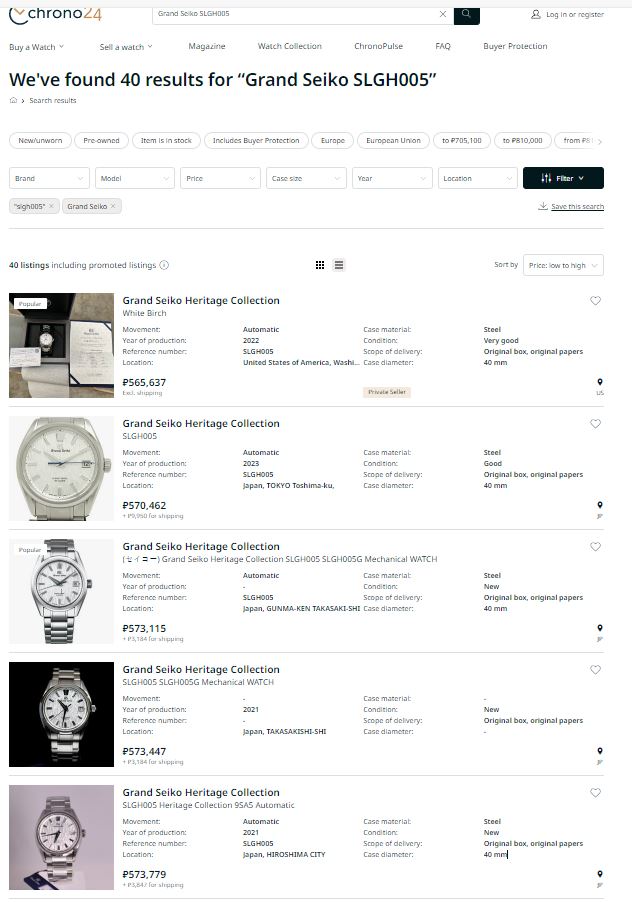632x902 pixels.
Task: Click the home breadcrumb icon
Action: [13, 100]
